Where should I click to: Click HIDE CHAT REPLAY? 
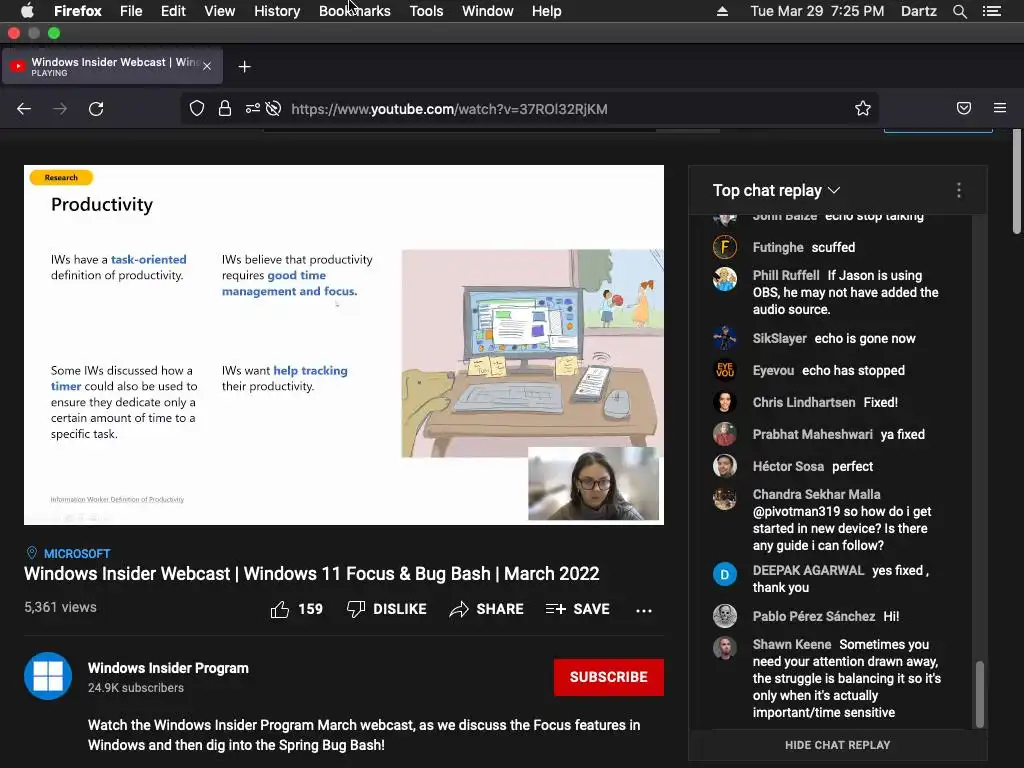(x=837, y=745)
